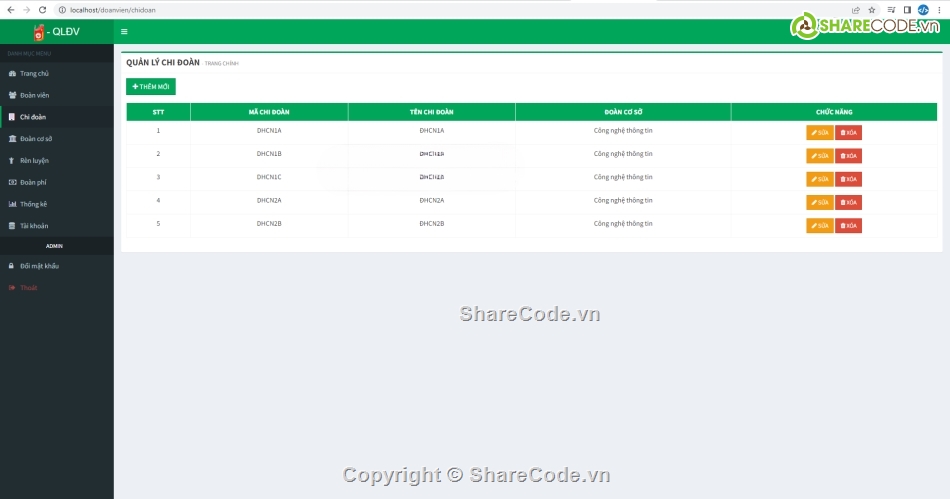Open Rèn luyện menu item
This screenshot has width=950, height=499.
(x=57, y=160)
